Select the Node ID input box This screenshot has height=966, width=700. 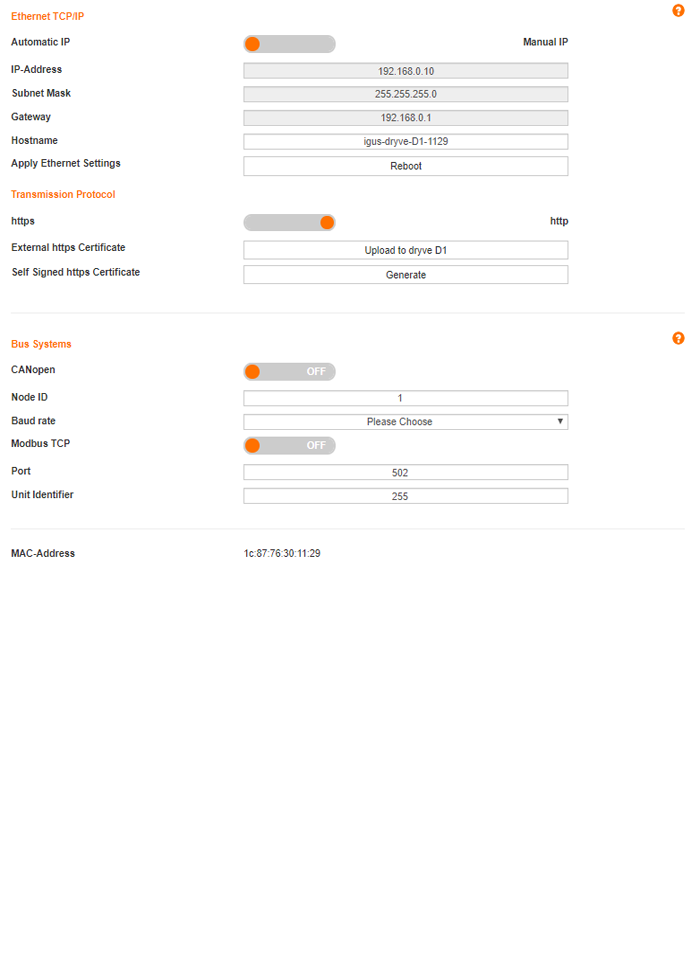tap(405, 398)
